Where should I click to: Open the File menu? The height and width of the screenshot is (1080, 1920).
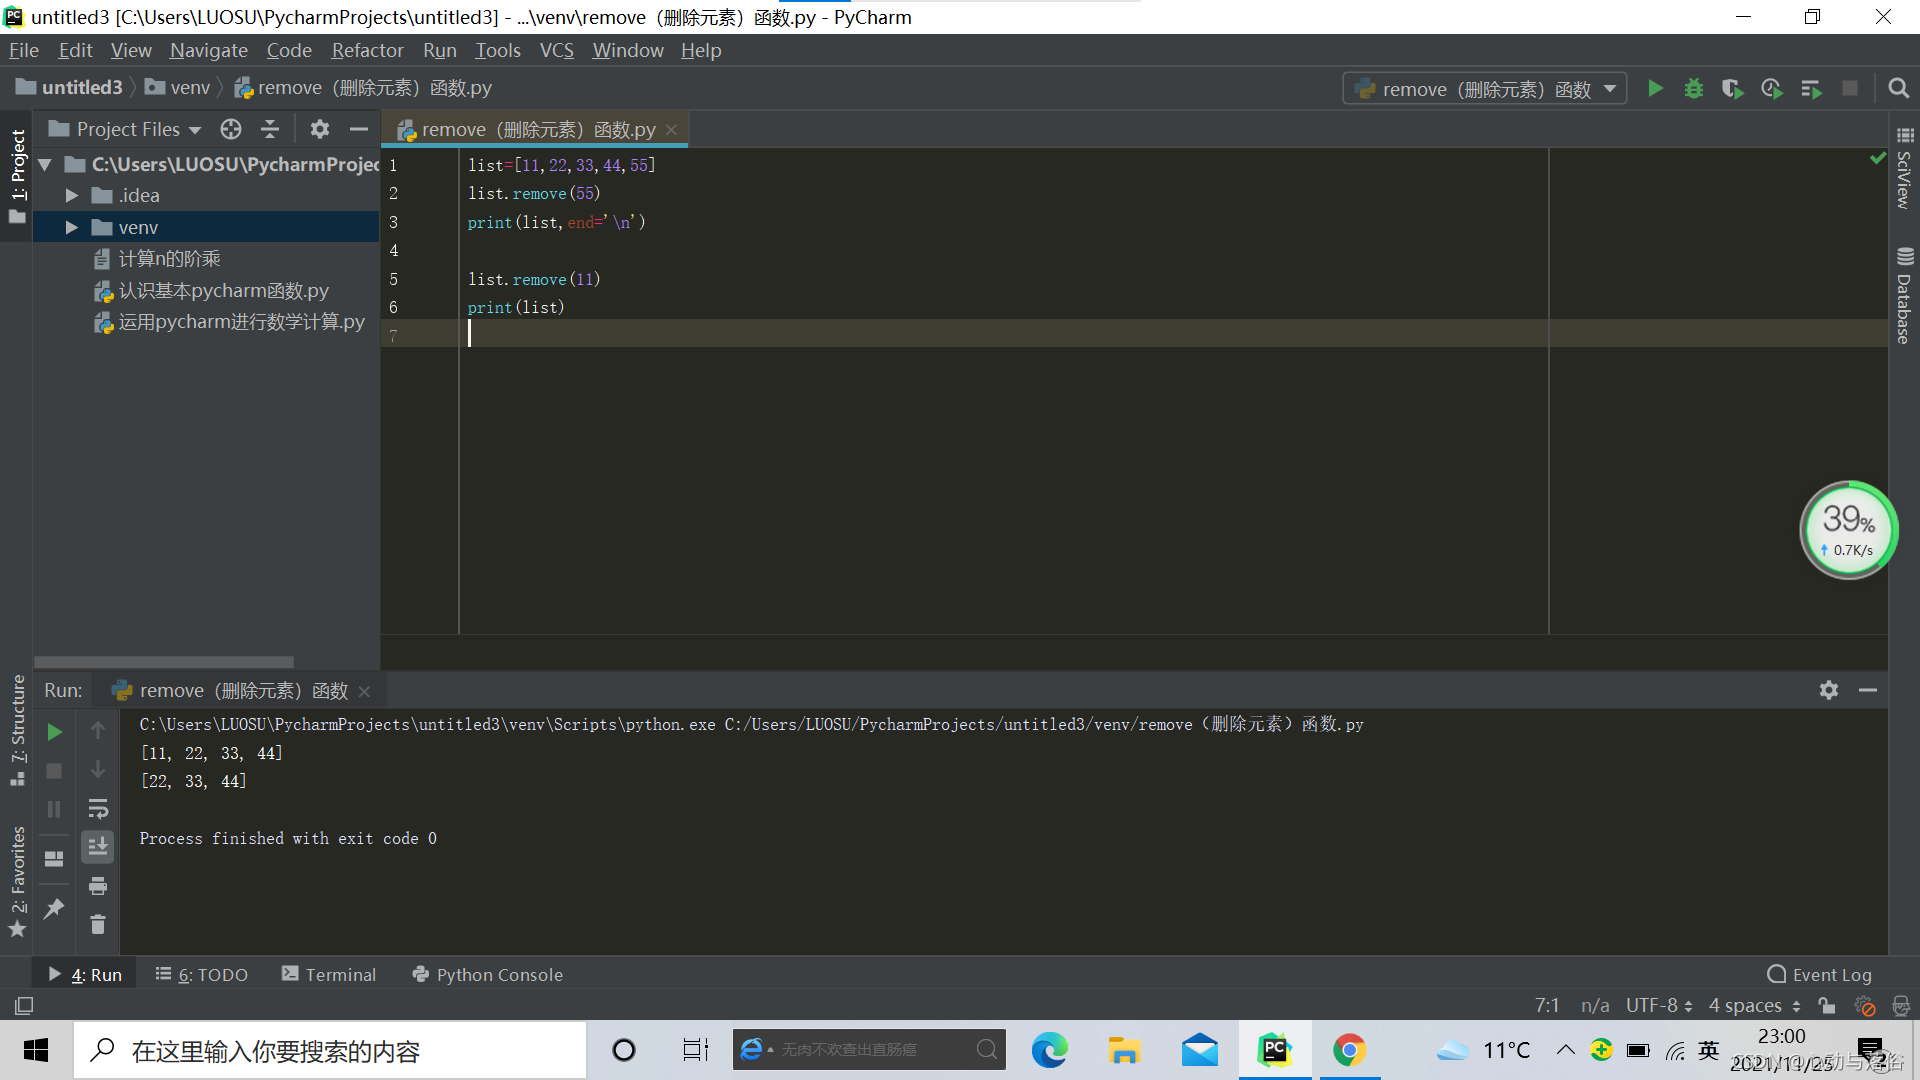24,50
